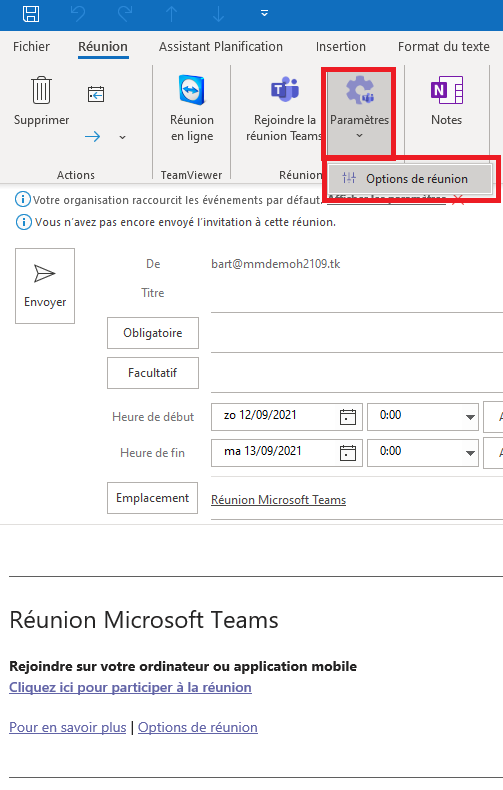Click Options de réunion link in body
Screen dimensions: 503x790
click(x=198, y=727)
